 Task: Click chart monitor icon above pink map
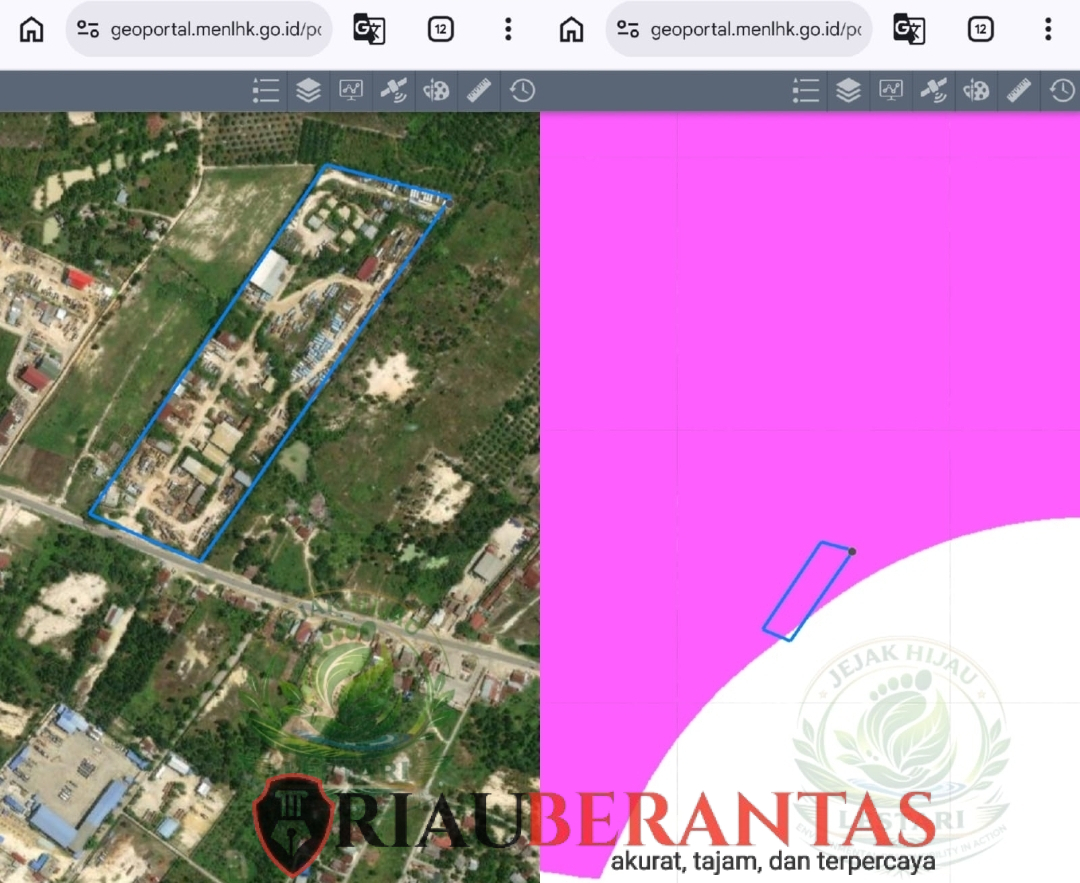click(891, 91)
